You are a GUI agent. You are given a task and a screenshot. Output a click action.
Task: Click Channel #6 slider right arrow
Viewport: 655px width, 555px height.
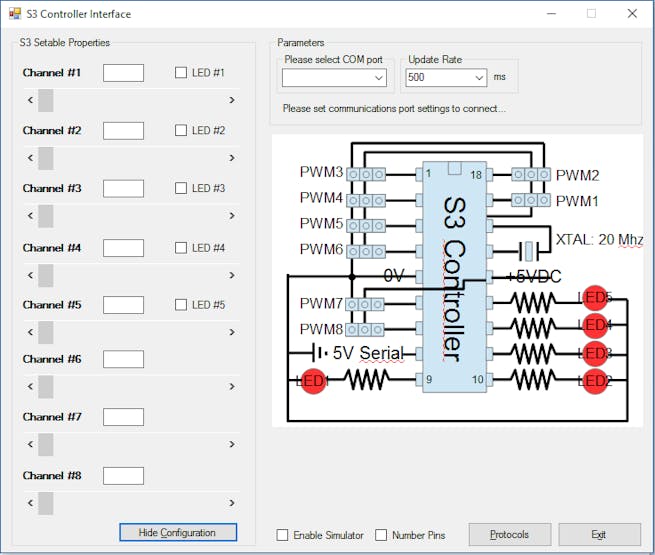pos(232,387)
